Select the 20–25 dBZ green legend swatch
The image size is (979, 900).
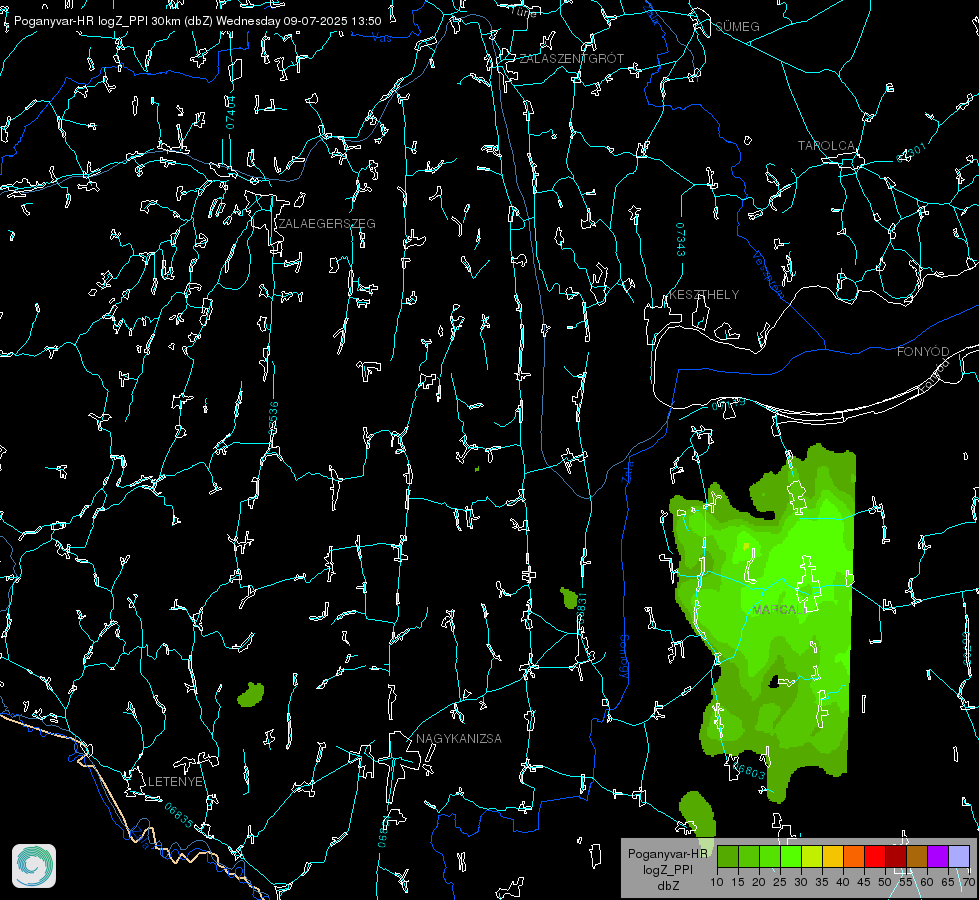[x=770, y=856]
